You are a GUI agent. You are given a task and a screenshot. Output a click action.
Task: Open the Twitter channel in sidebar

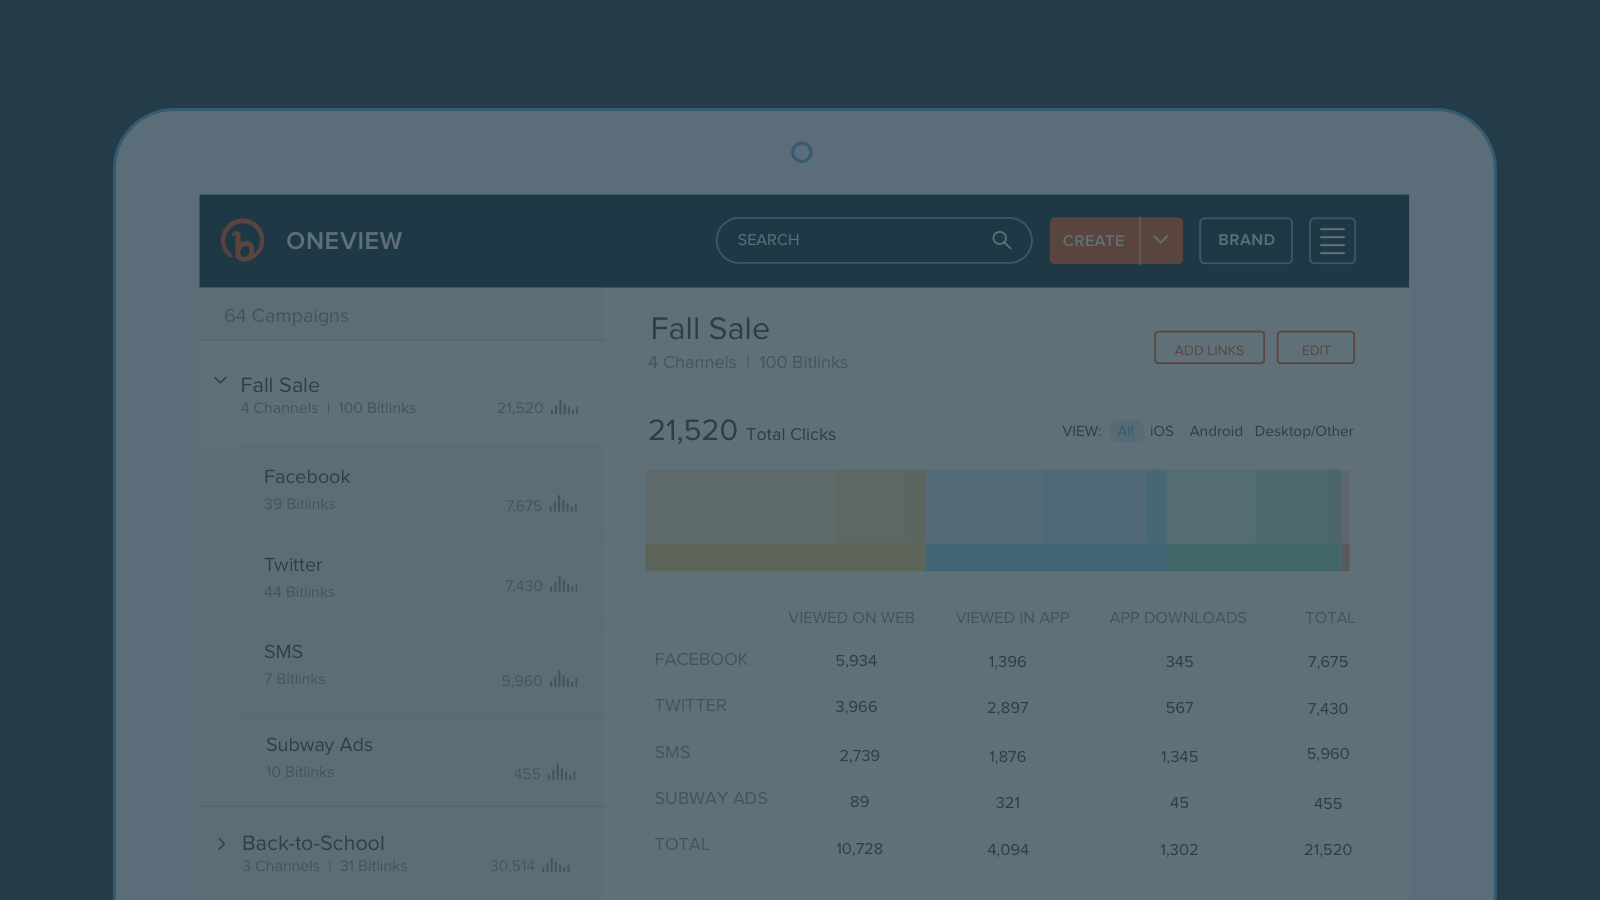pyautogui.click(x=420, y=579)
